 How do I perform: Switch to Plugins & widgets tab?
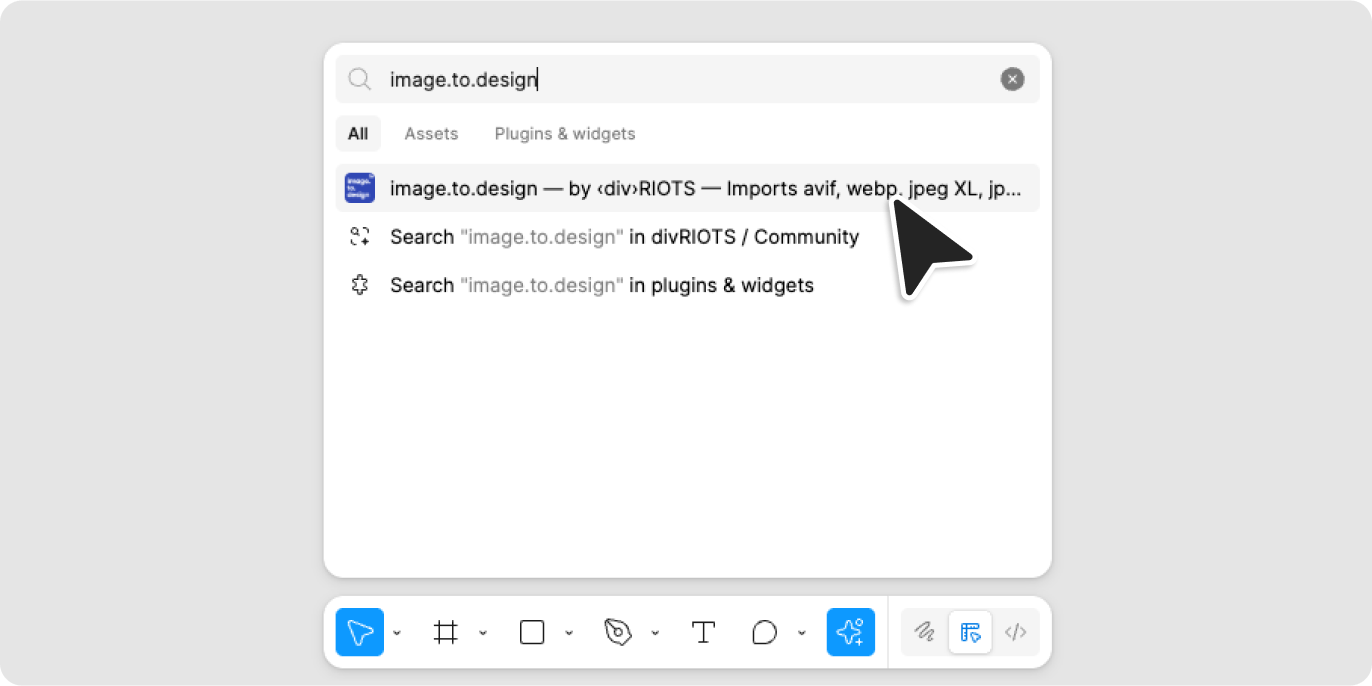tap(565, 133)
